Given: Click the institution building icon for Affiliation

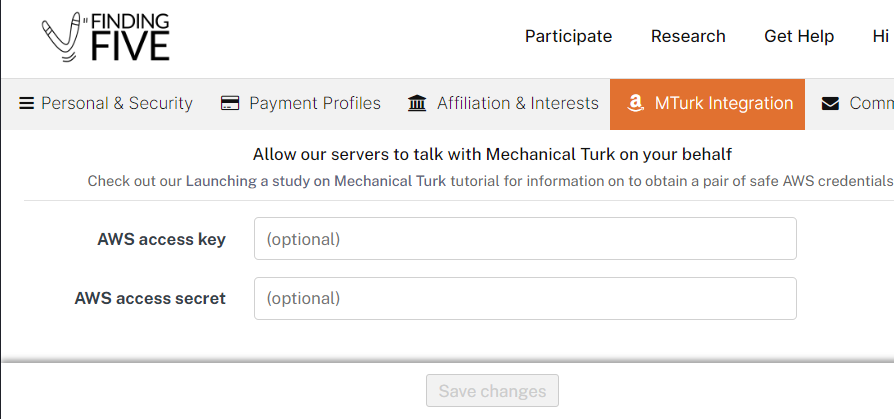Looking at the screenshot, I should pyautogui.click(x=417, y=104).
